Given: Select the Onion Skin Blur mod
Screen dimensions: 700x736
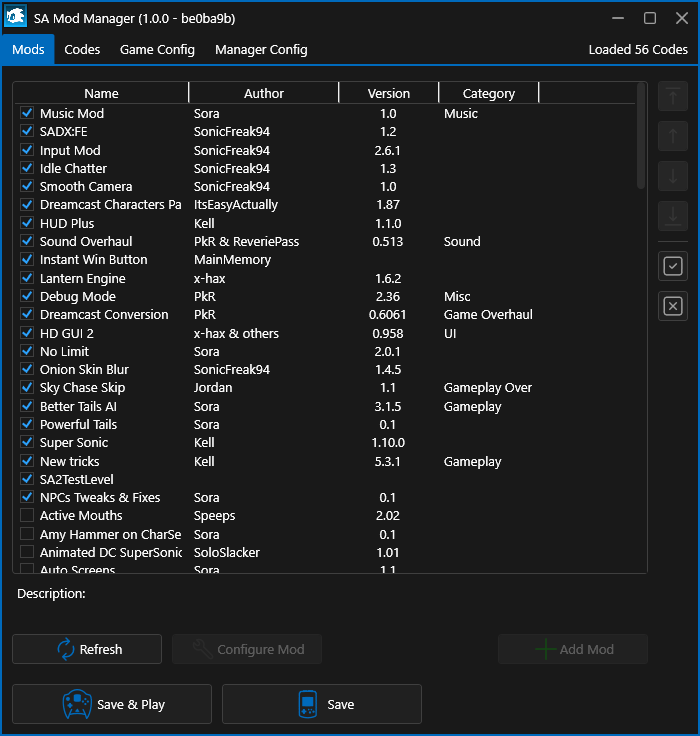Looking at the screenshot, I should pos(326,369).
